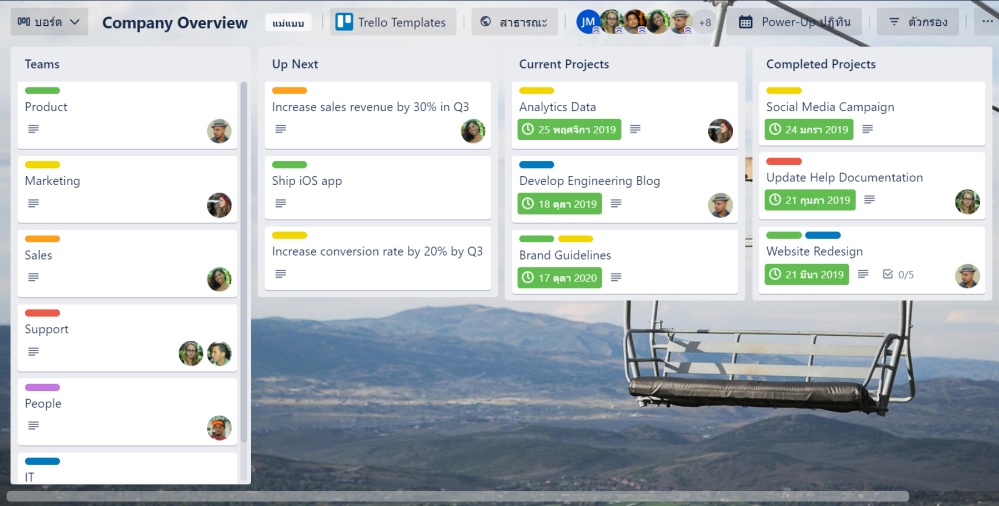Screen dimensions: 999x506
Task: Open the calendar Power-Up
Action: 794,22
